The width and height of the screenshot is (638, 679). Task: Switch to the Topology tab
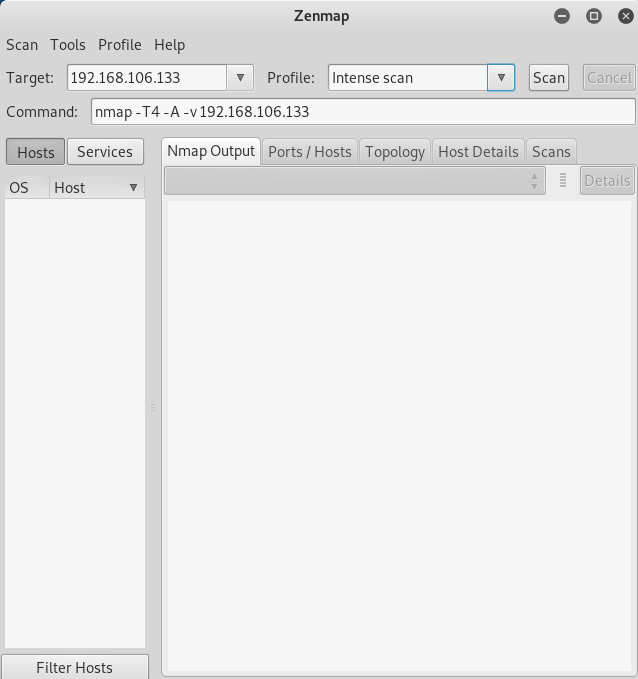point(395,152)
